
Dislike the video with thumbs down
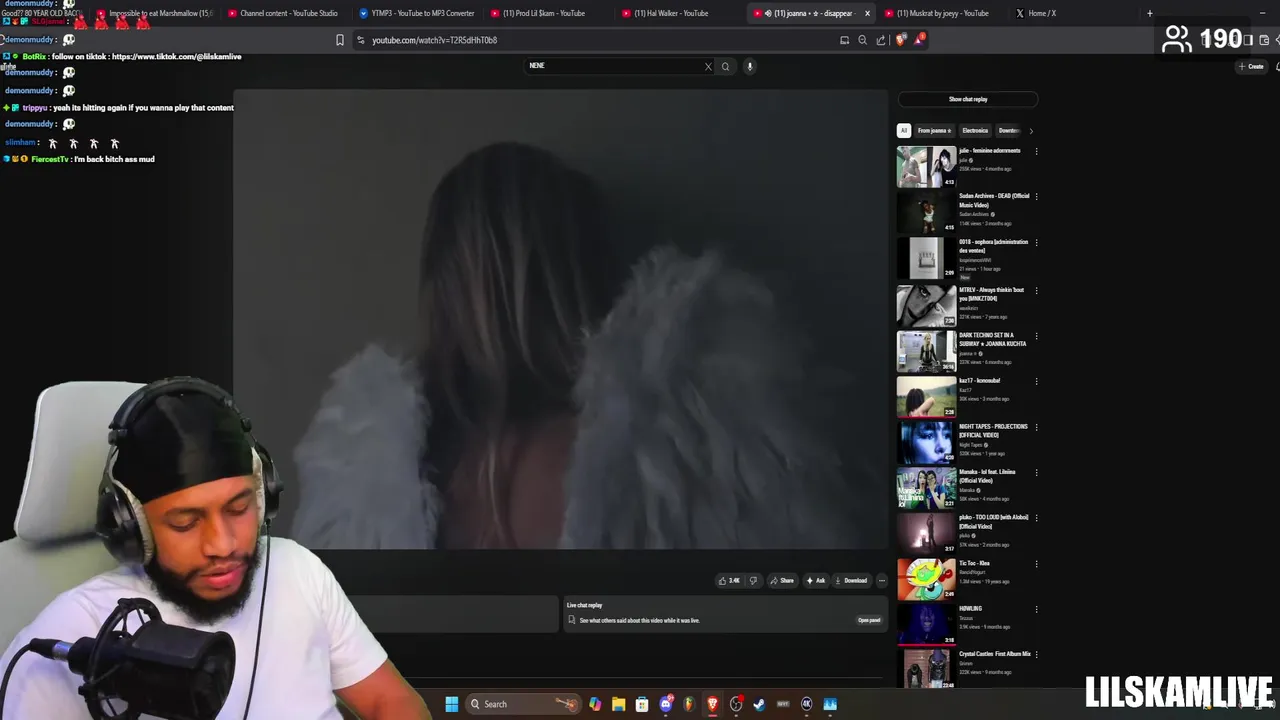click(x=753, y=581)
